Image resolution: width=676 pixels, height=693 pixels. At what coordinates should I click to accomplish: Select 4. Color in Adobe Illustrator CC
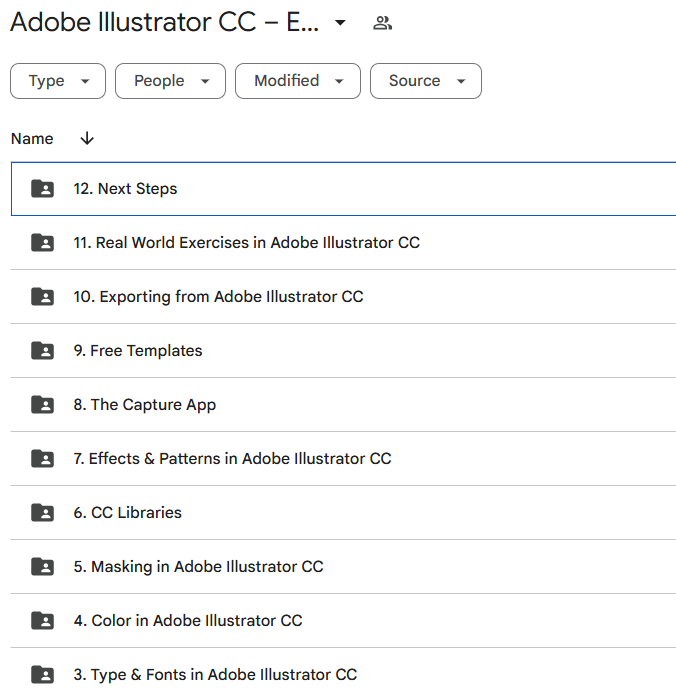[x=343, y=621]
